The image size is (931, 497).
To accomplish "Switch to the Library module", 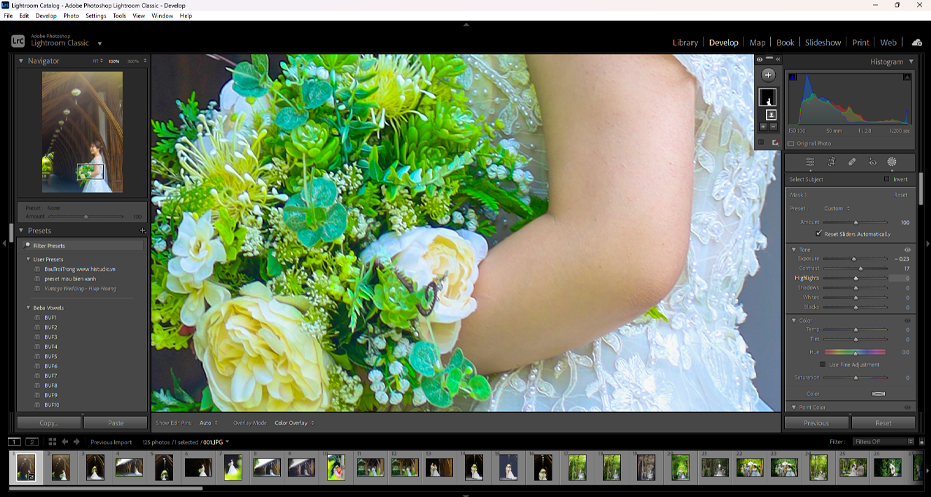I will (x=685, y=43).
